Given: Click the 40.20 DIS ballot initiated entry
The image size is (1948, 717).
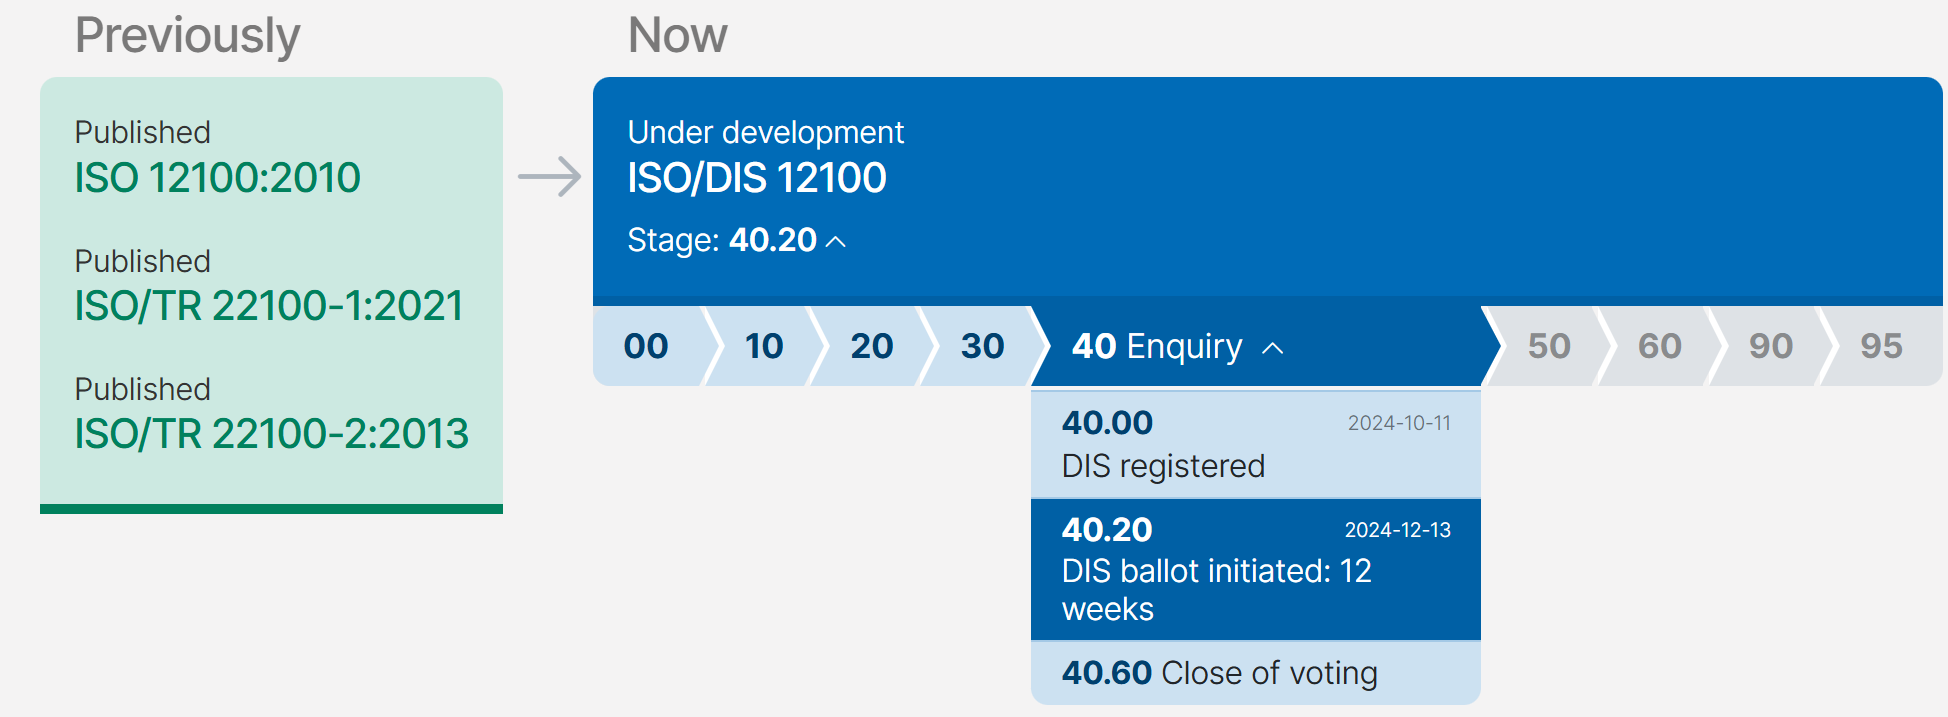Looking at the screenshot, I should coord(1256,570).
